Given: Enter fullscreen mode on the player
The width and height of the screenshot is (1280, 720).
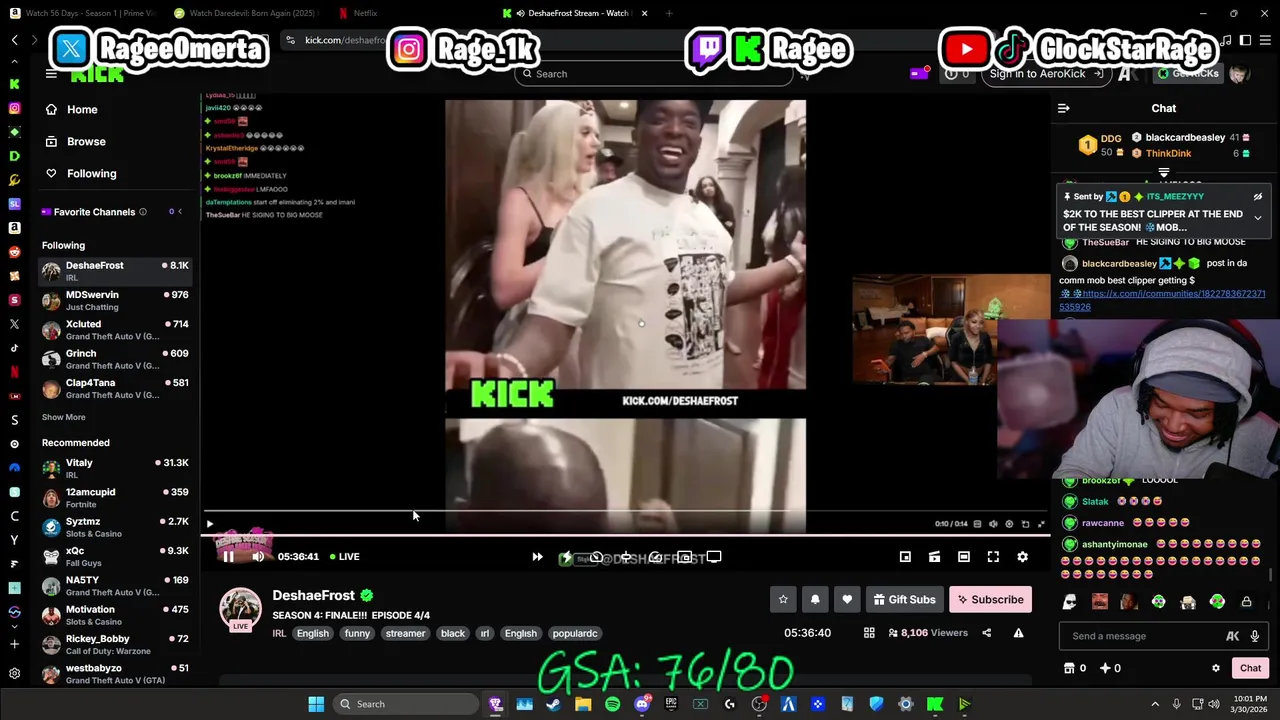Looking at the screenshot, I should pyautogui.click(x=993, y=557).
